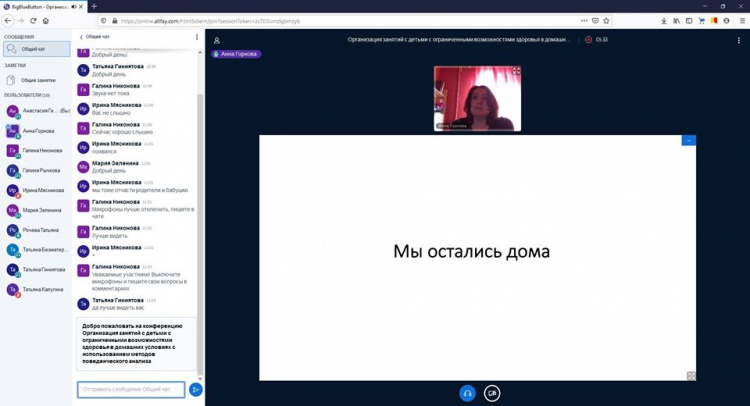Image resolution: width=750 pixels, height=406 pixels.
Task: Click the audio headset button
Action: [467, 393]
